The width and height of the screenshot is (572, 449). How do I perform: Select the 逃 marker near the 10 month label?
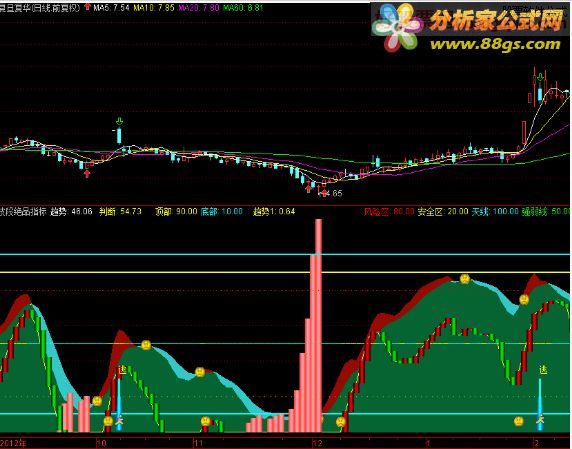point(122,370)
